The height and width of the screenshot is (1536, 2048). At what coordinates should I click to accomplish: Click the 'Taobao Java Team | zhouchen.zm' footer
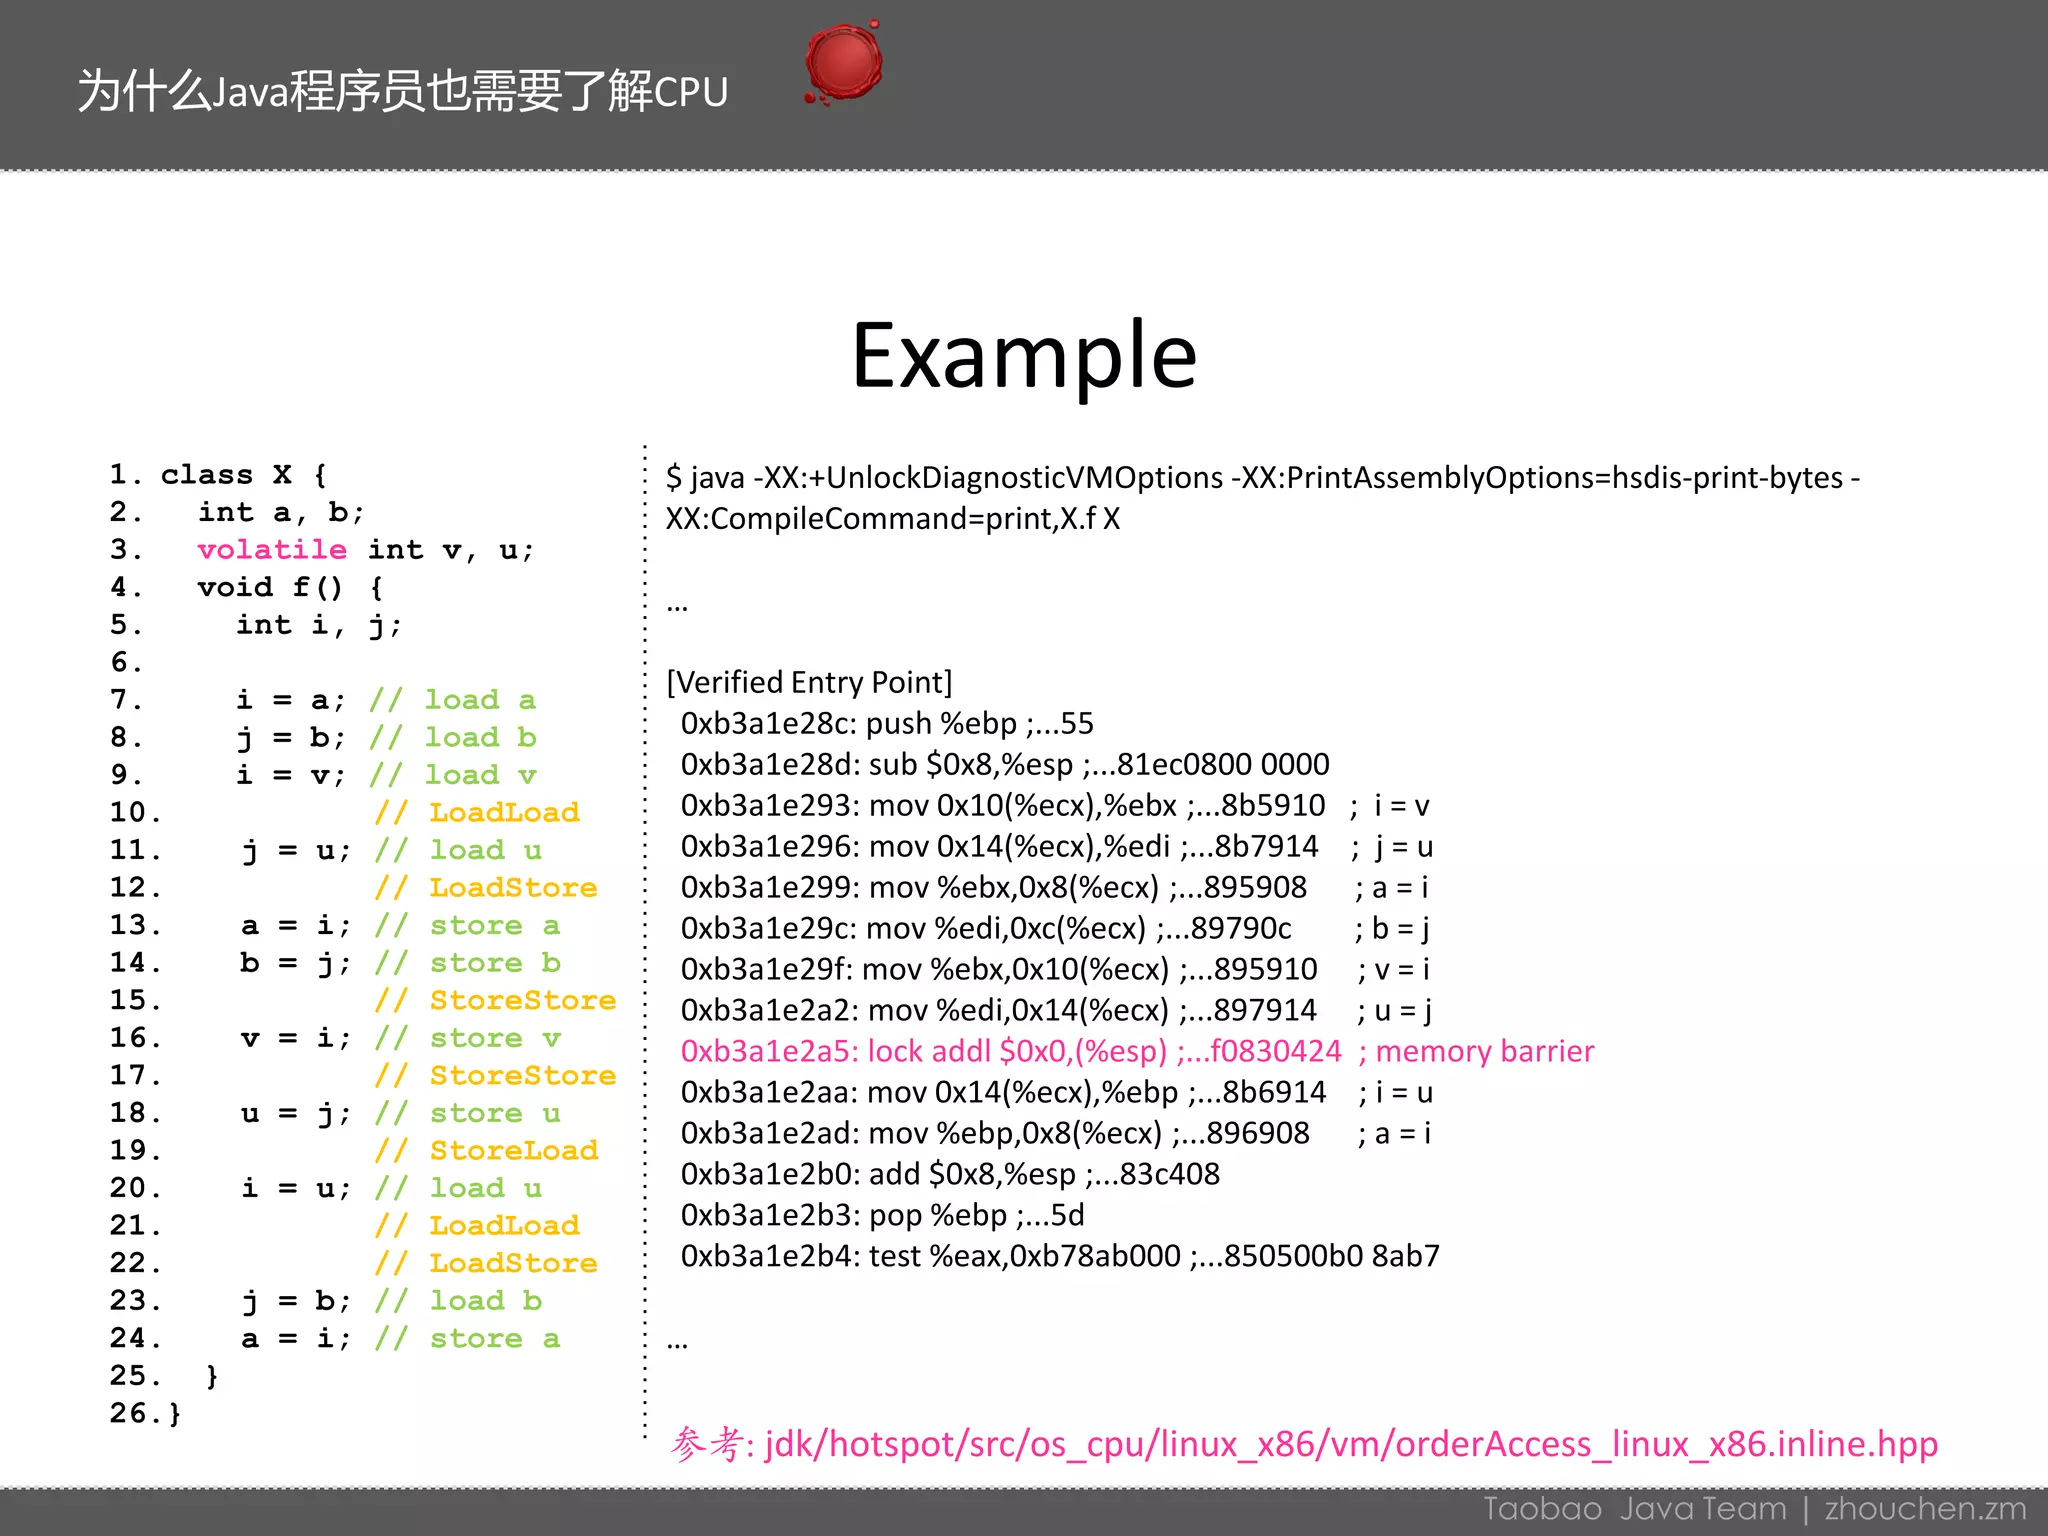click(1754, 1509)
